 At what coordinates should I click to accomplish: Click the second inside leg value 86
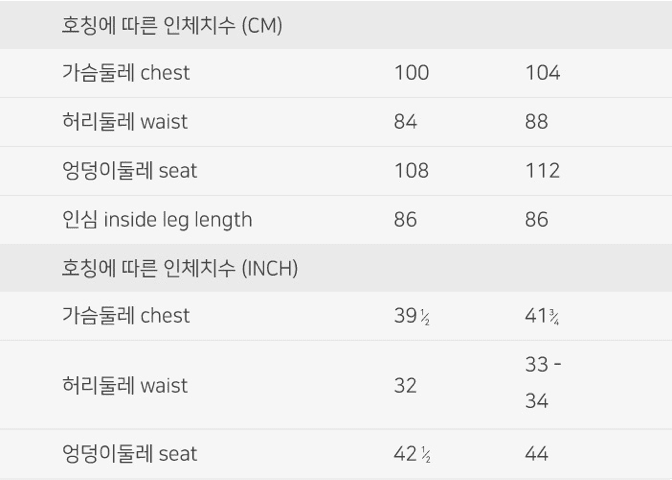537,219
